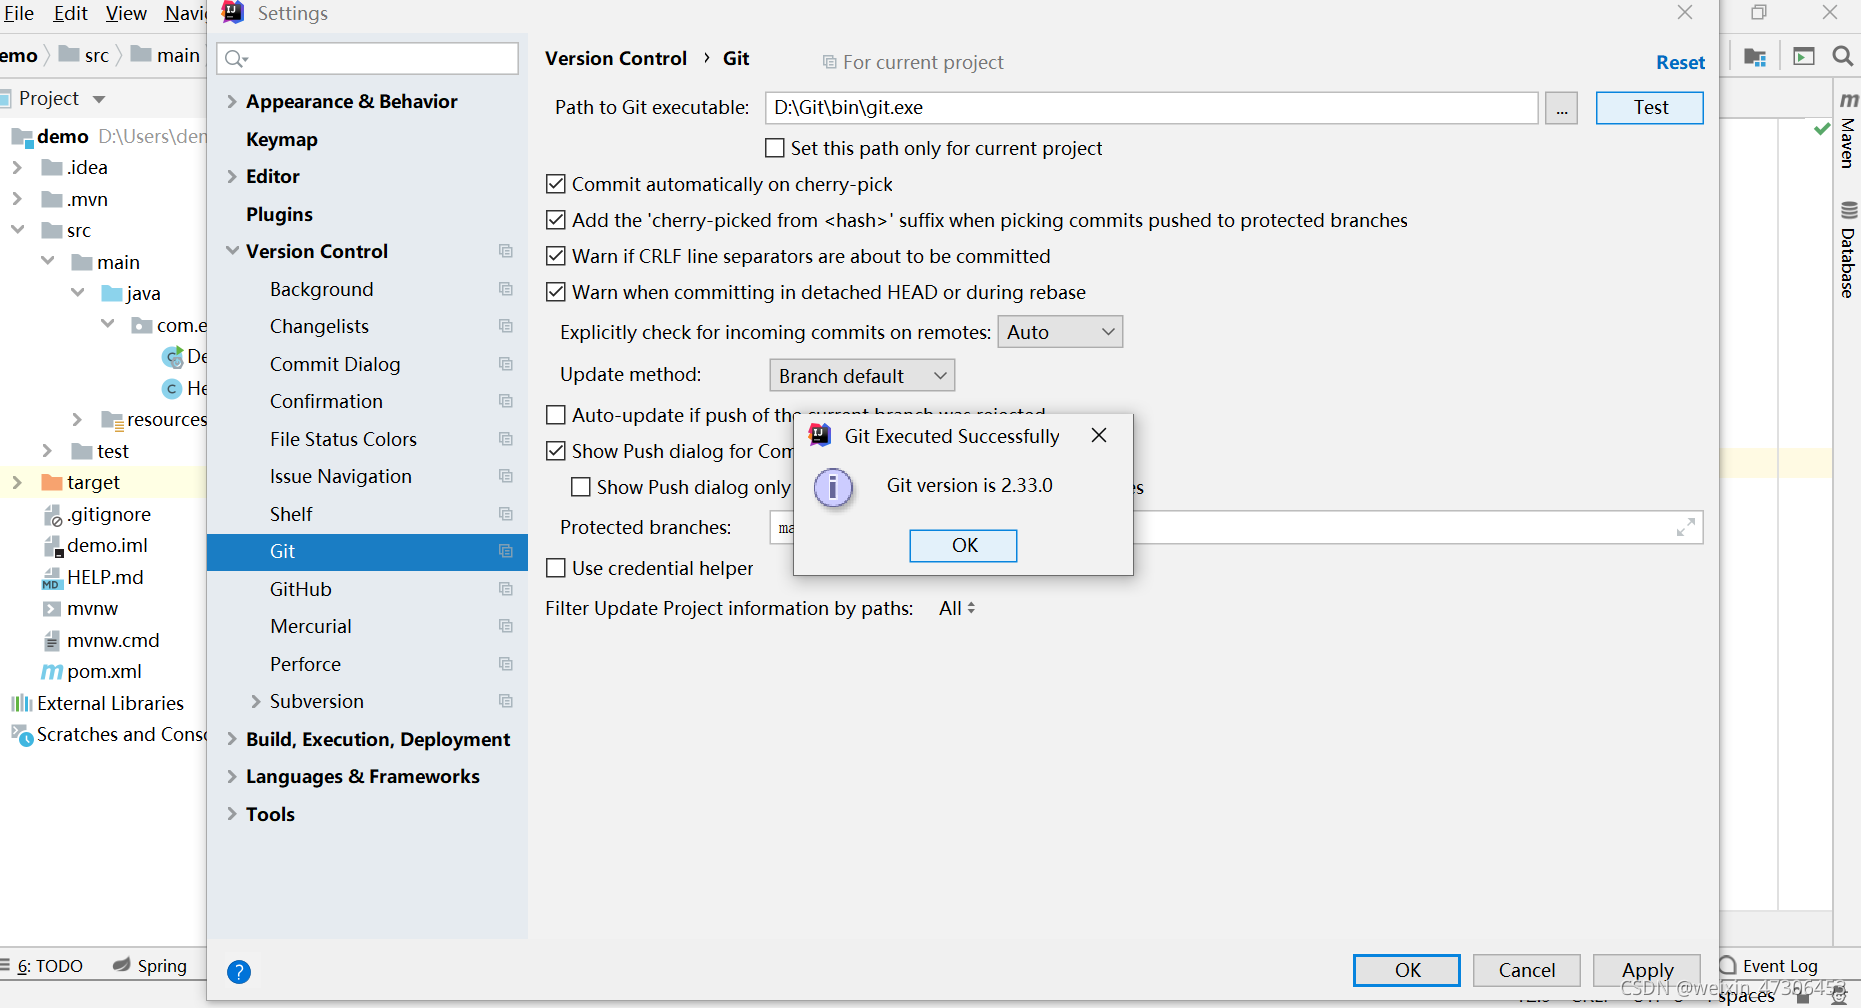Expand Build, Execution, Deployment section
This screenshot has height=1008, width=1861.
232,739
